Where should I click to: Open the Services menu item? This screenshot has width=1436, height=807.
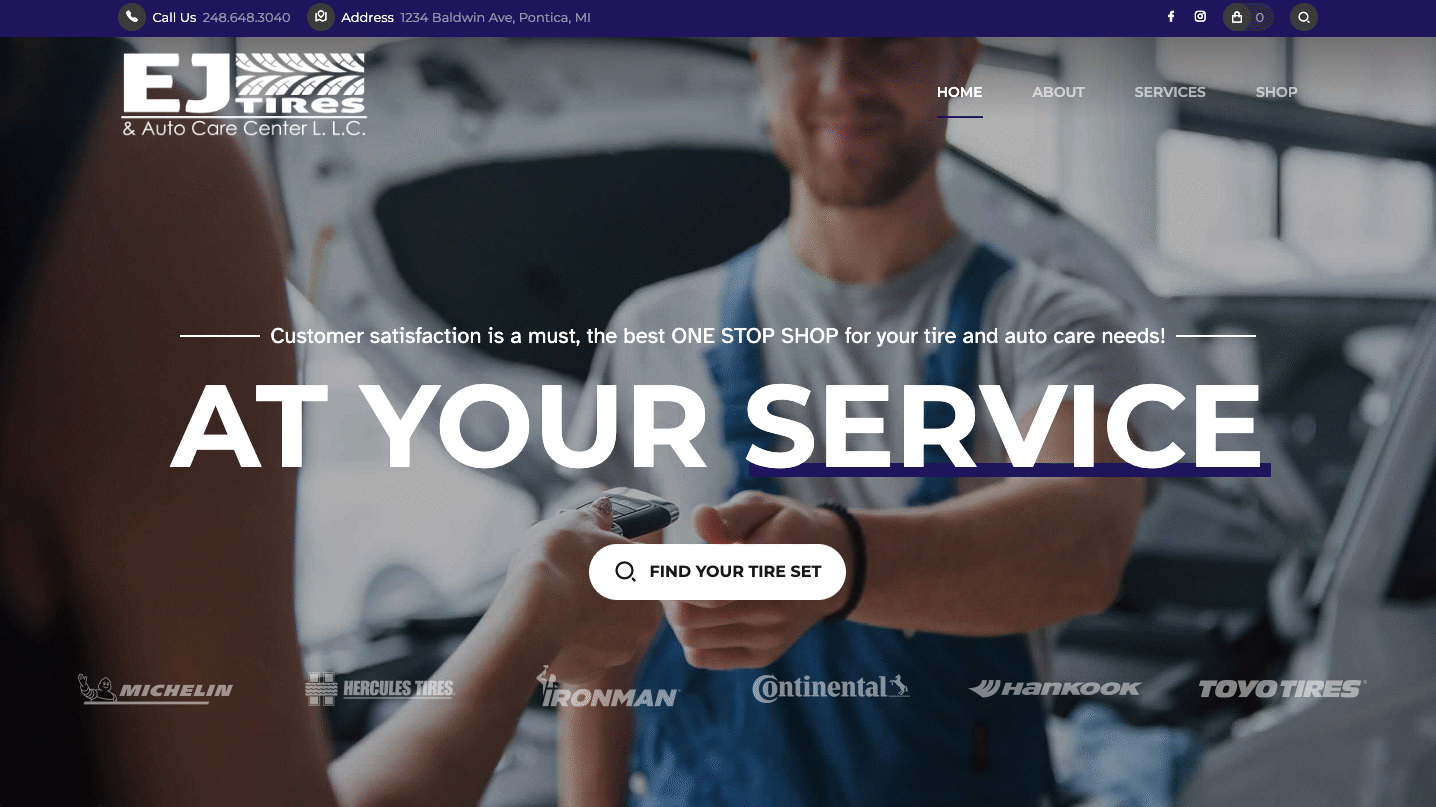point(1170,92)
